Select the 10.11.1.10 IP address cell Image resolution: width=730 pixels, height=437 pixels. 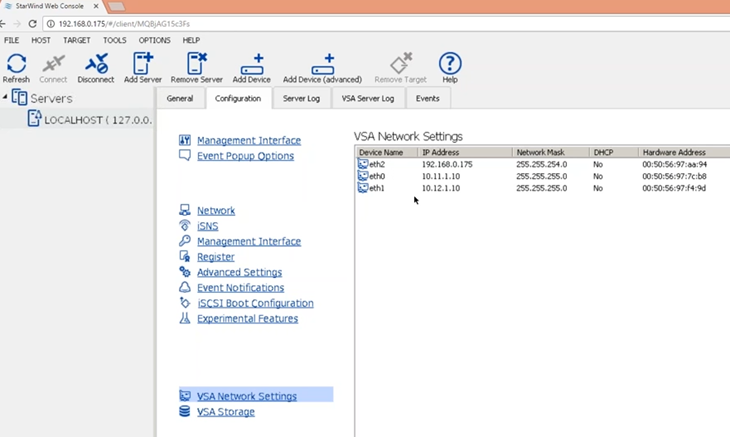pos(441,176)
